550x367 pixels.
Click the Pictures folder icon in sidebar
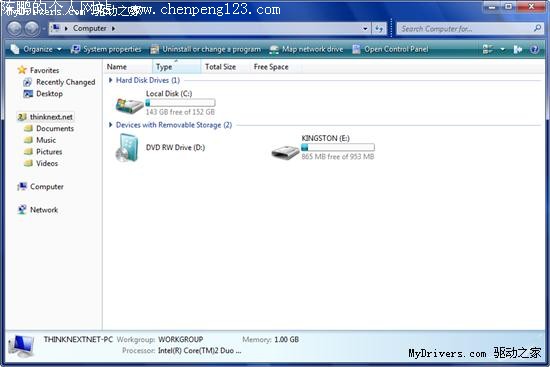28,152
